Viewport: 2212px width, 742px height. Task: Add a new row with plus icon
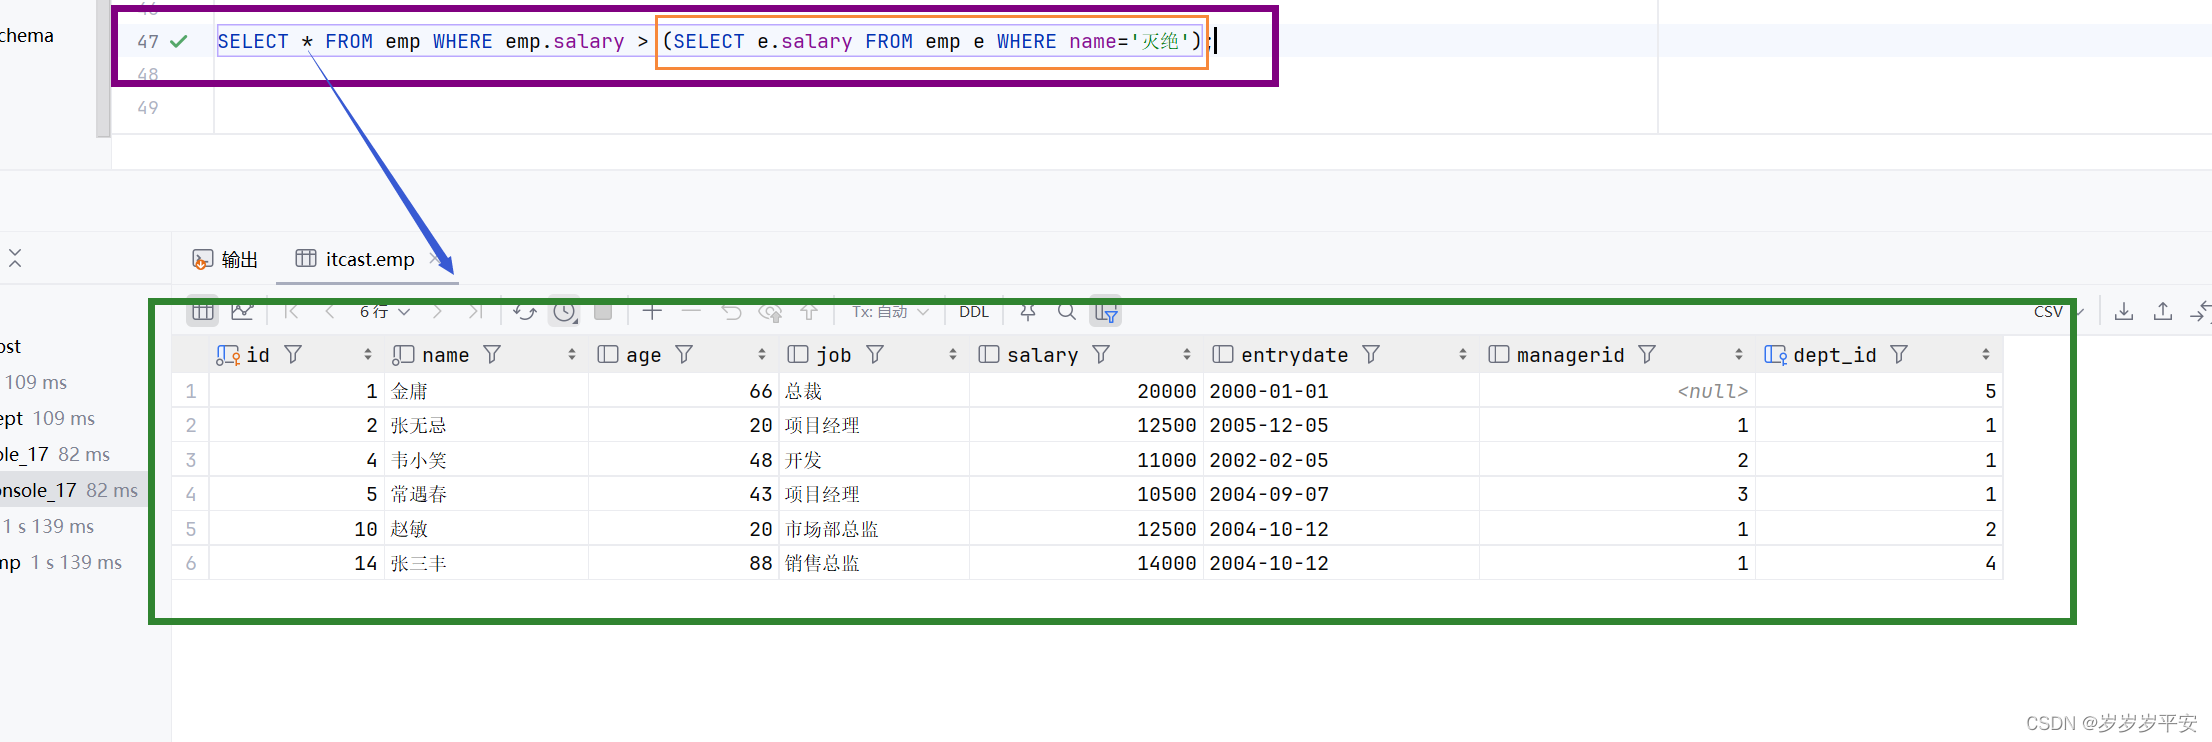click(652, 312)
